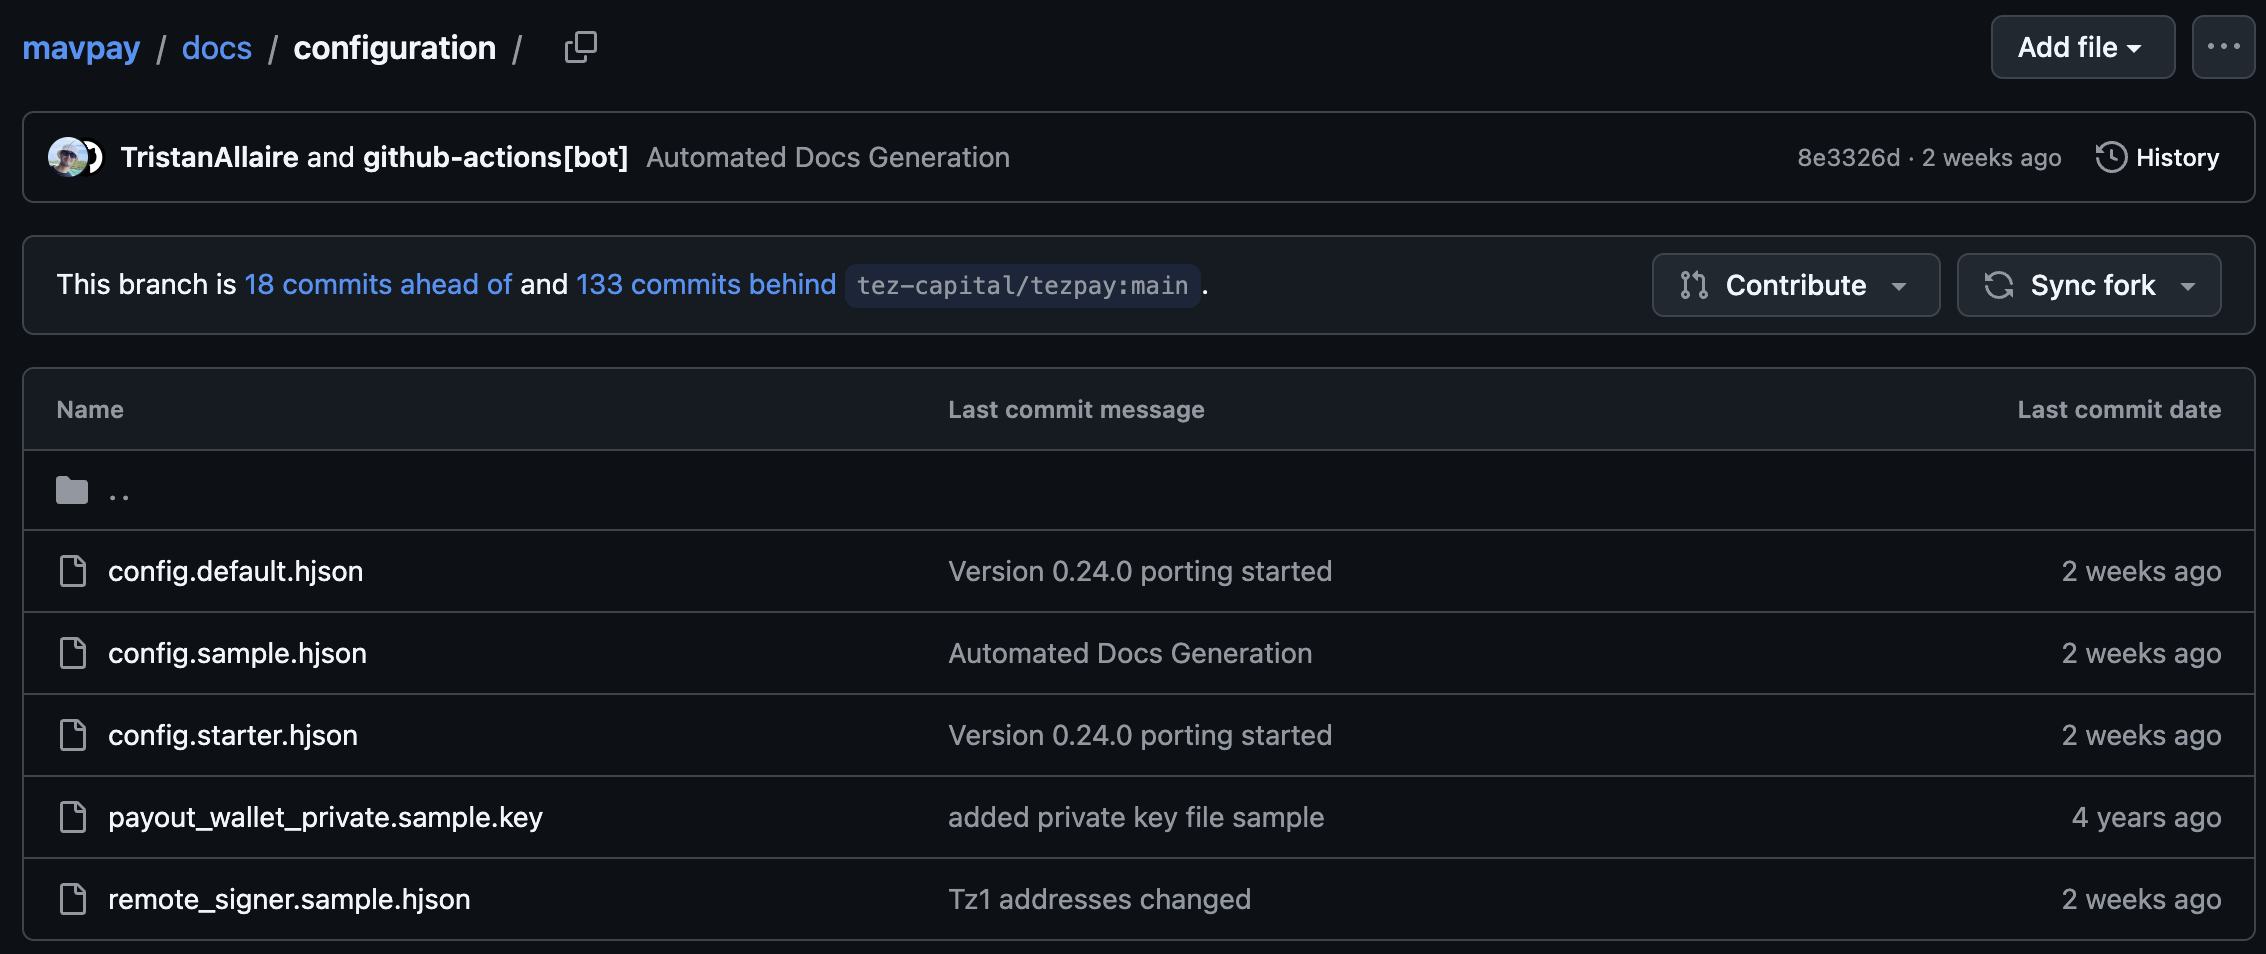Open the Tz1 addresses changed commit message
Viewport: 2266px width, 954px height.
click(1099, 899)
